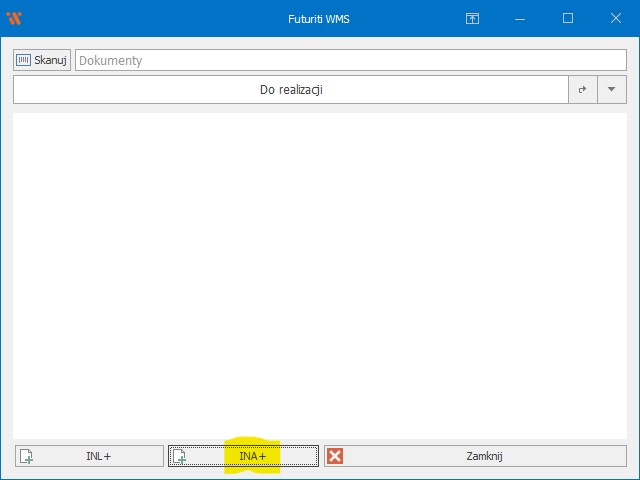Expand the Do realizacji dropdown arrow
Screen dimensions: 640x480
tap(612, 90)
